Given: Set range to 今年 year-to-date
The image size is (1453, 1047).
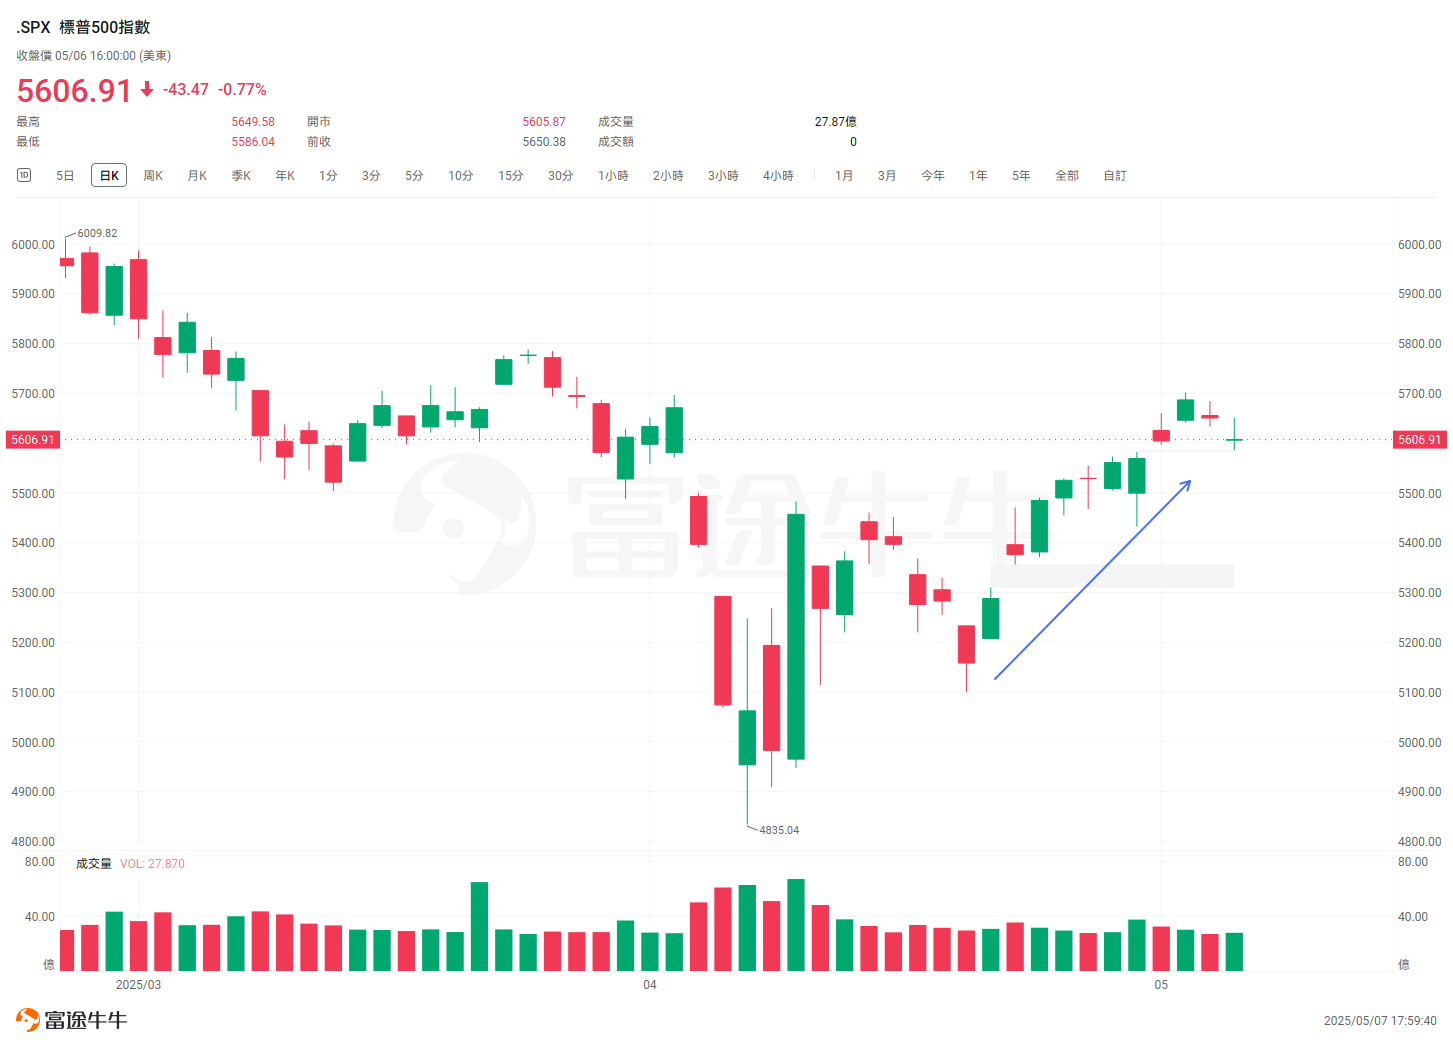Looking at the screenshot, I should pyautogui.click(x=933, y=176).
